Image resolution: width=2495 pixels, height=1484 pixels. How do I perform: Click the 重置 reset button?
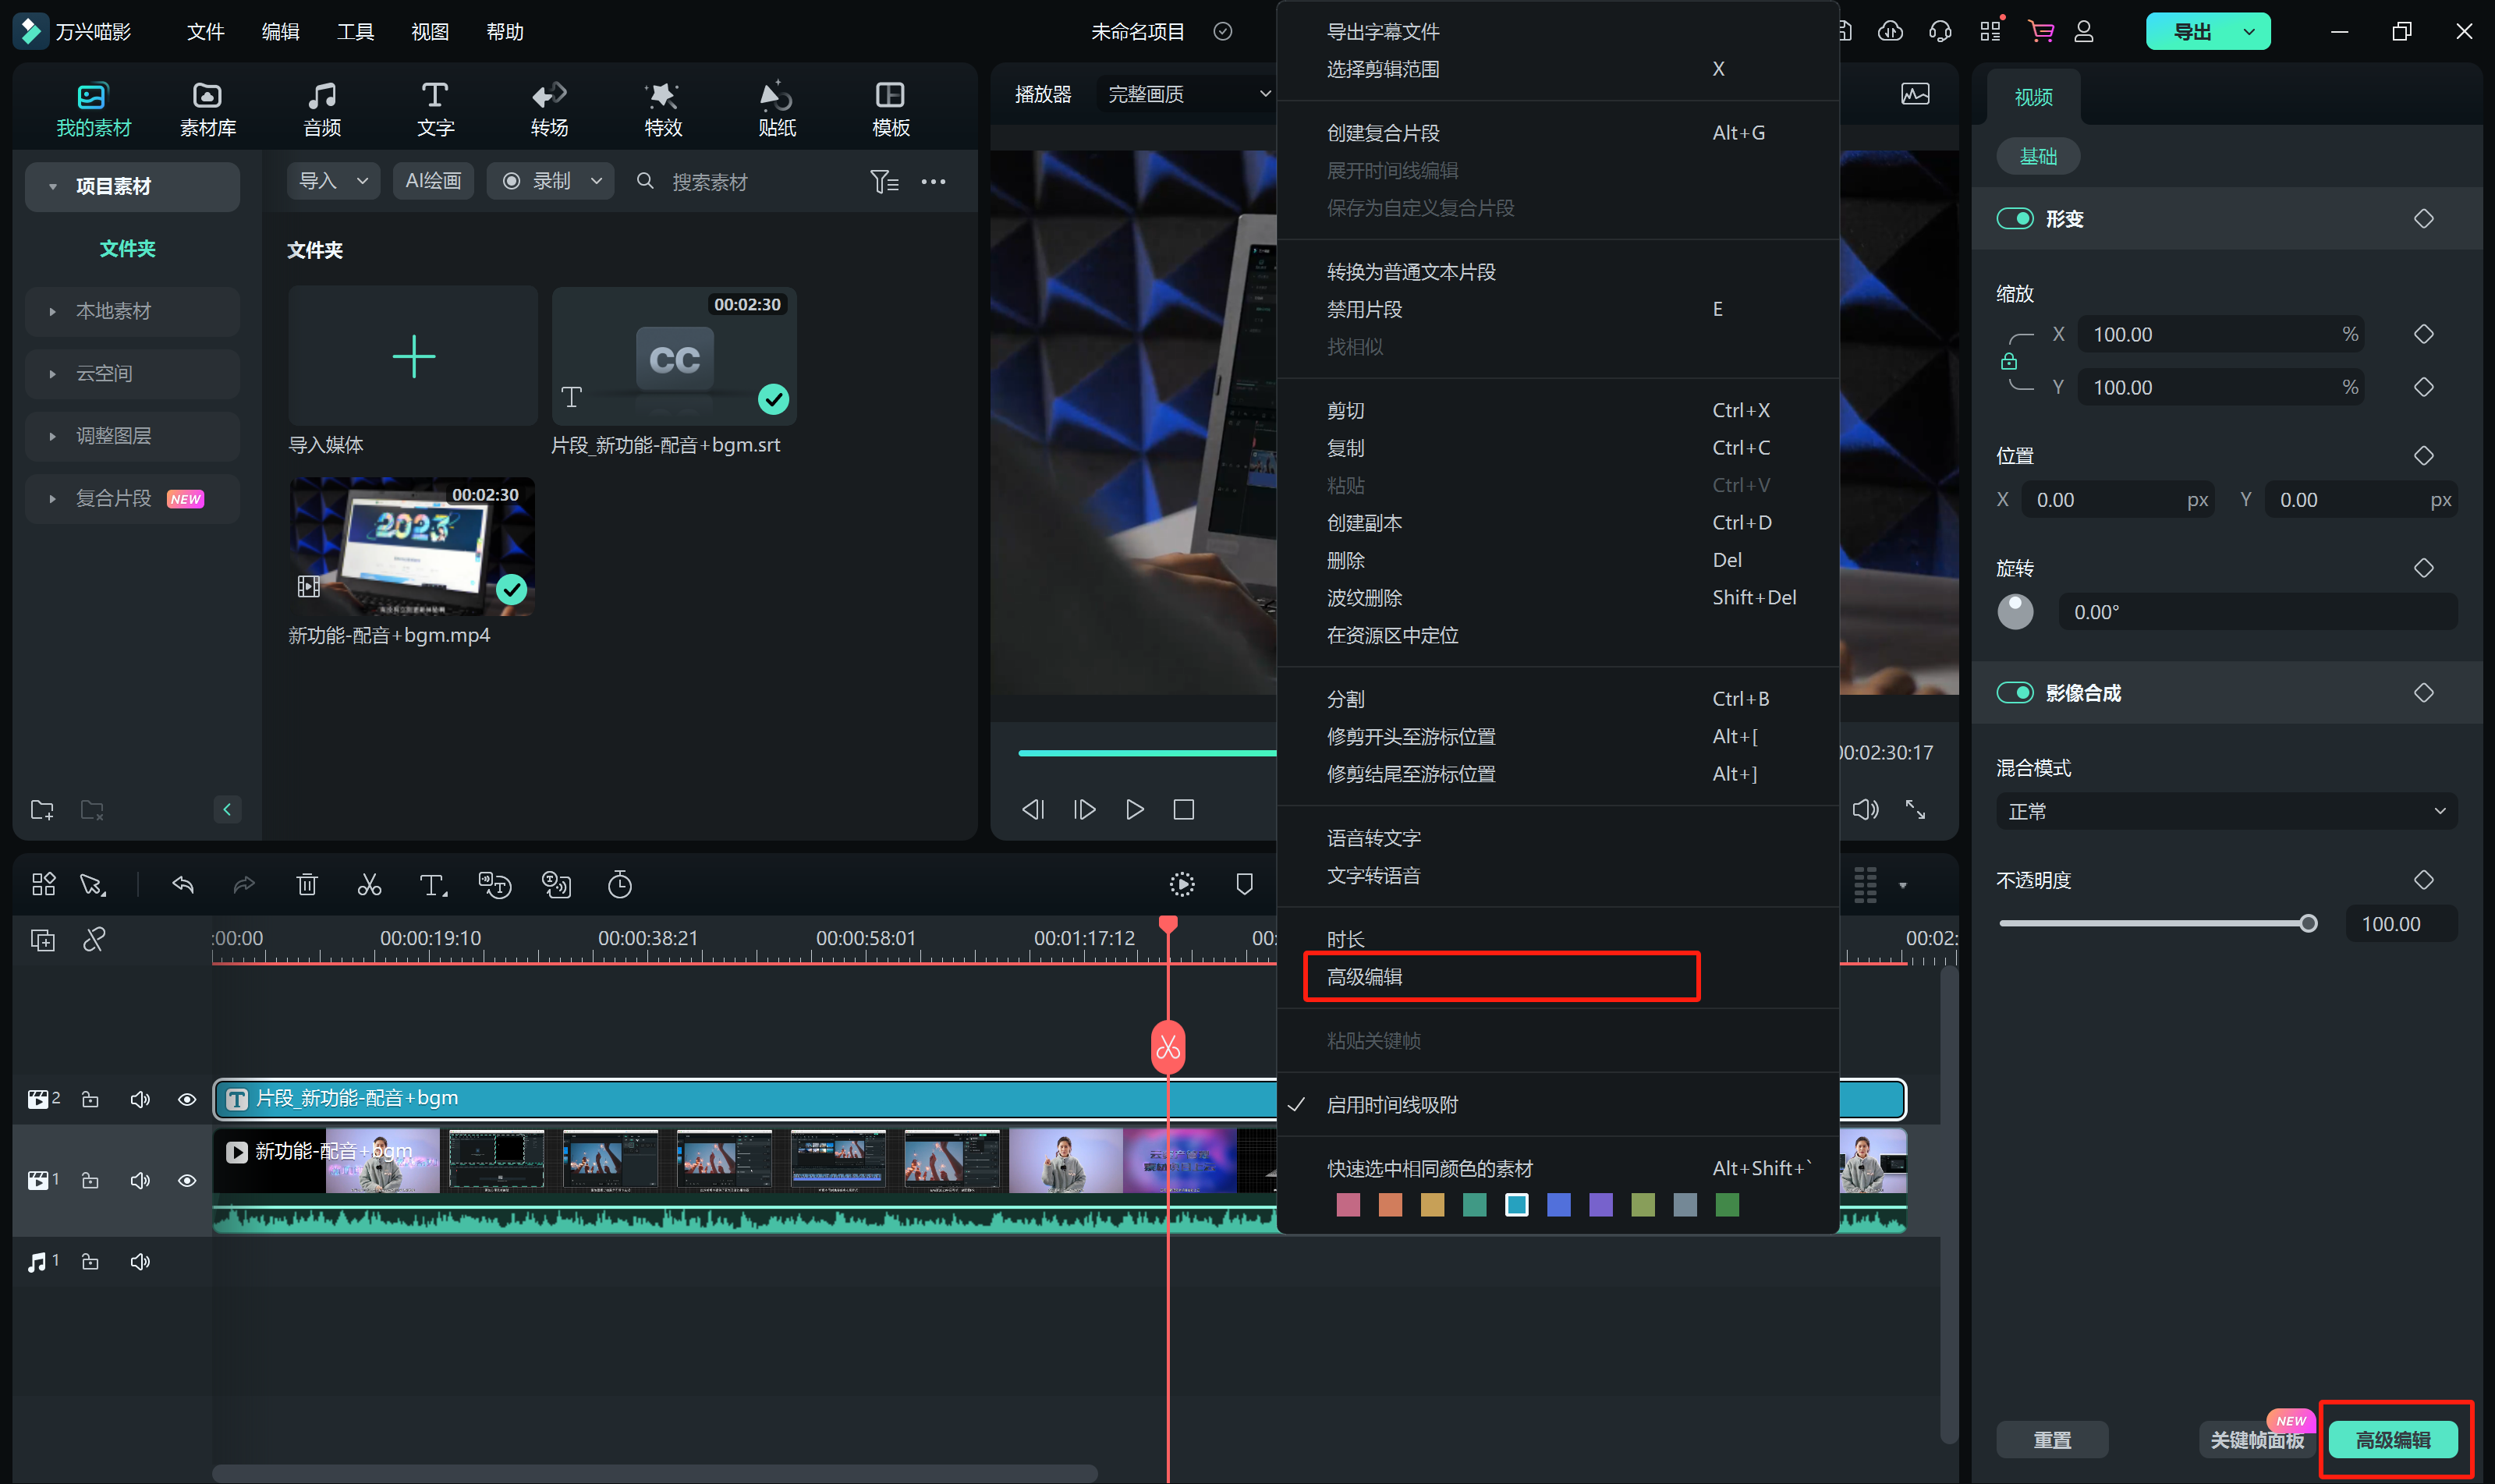tap(2052, 1440)
